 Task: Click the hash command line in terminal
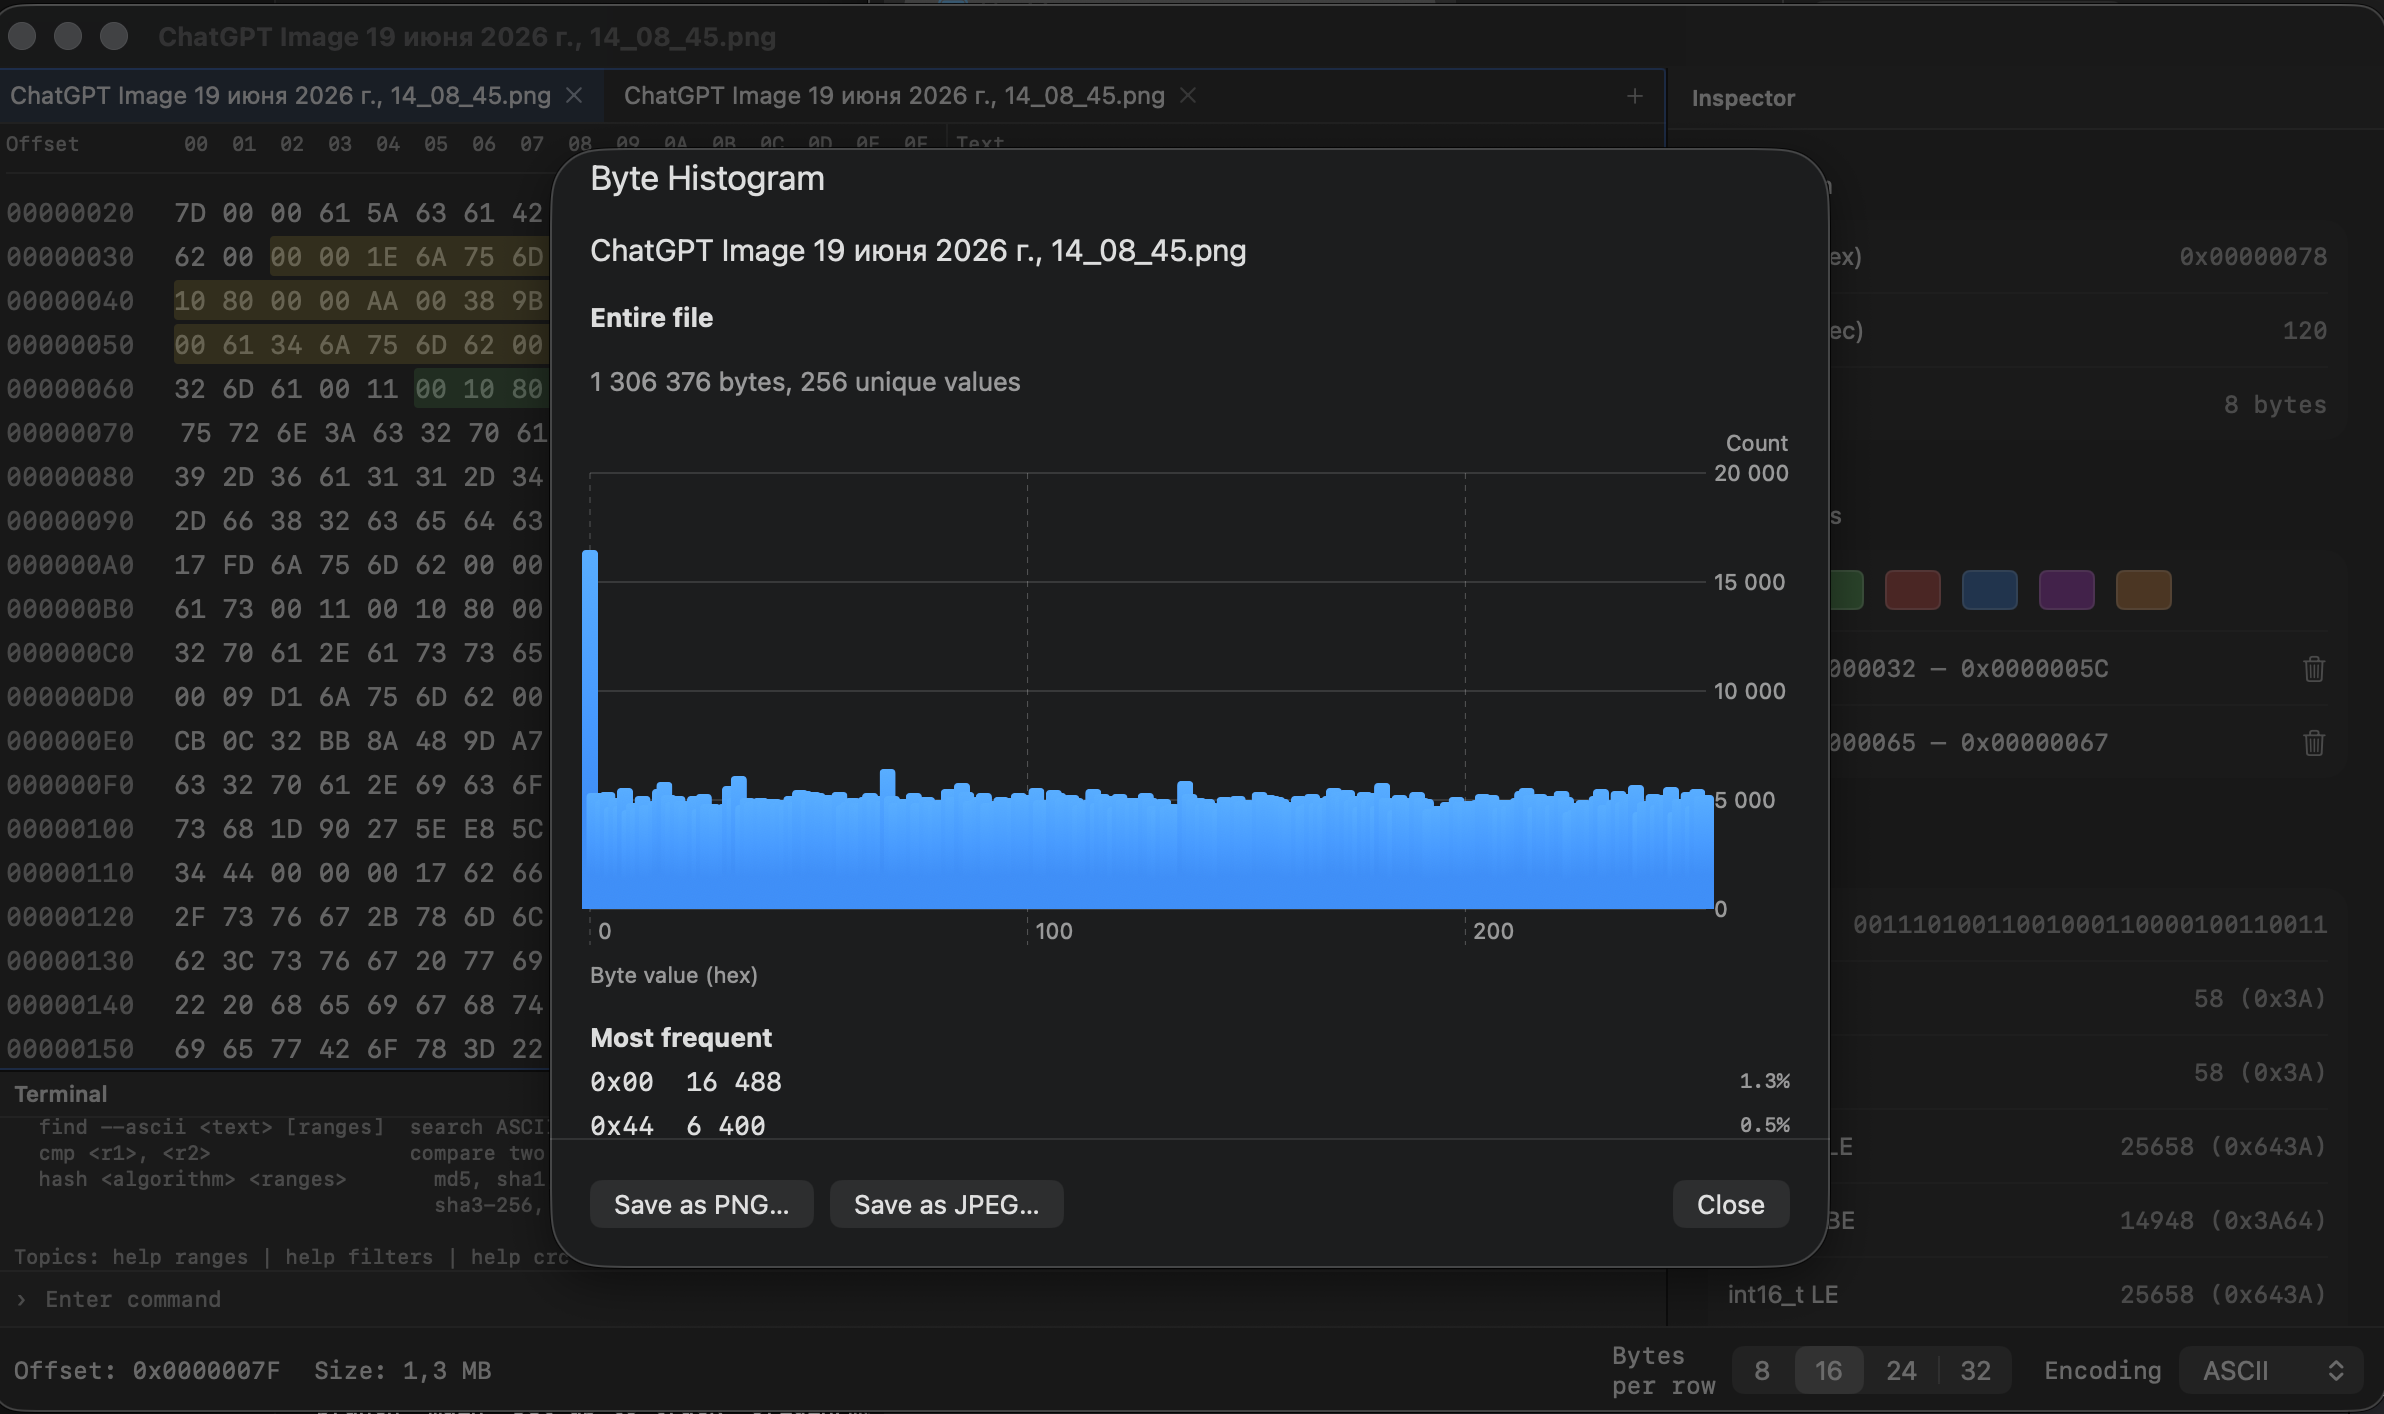pyautogui.click(x=192, y=1179)
